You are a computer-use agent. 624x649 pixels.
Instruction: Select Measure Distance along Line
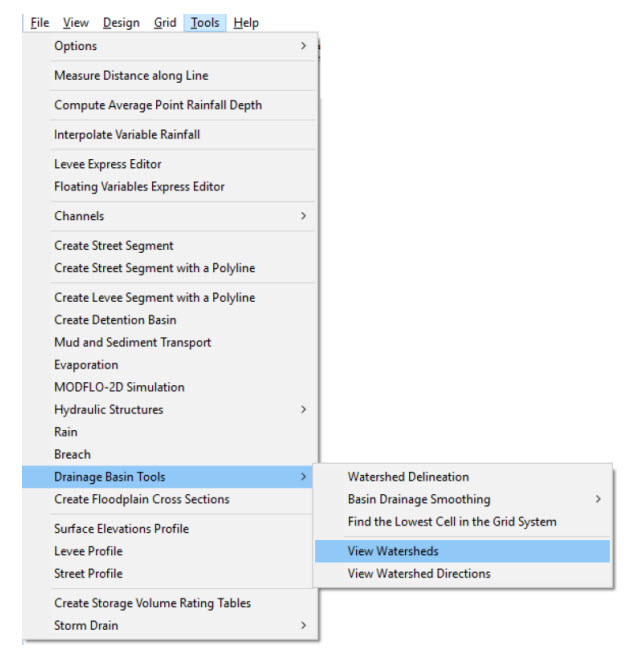coord(131,76)
